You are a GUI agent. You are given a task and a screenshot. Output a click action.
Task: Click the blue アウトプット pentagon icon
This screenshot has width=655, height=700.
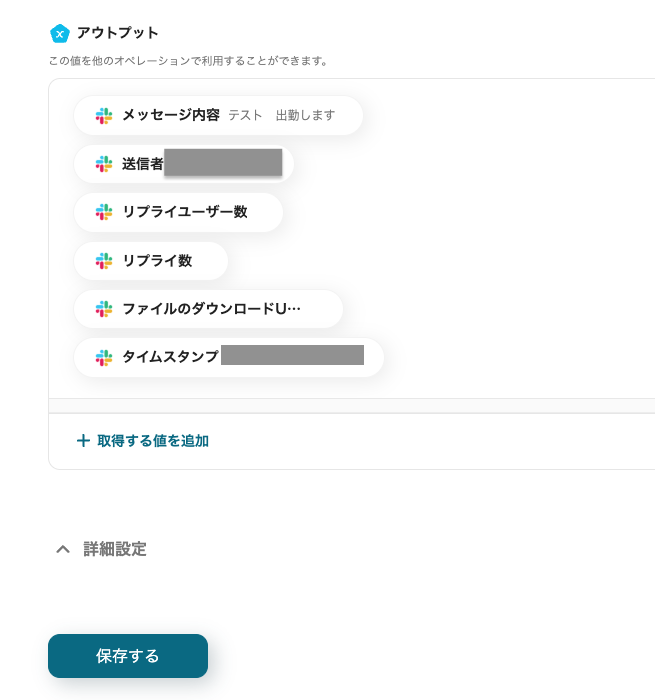(60, 33)
